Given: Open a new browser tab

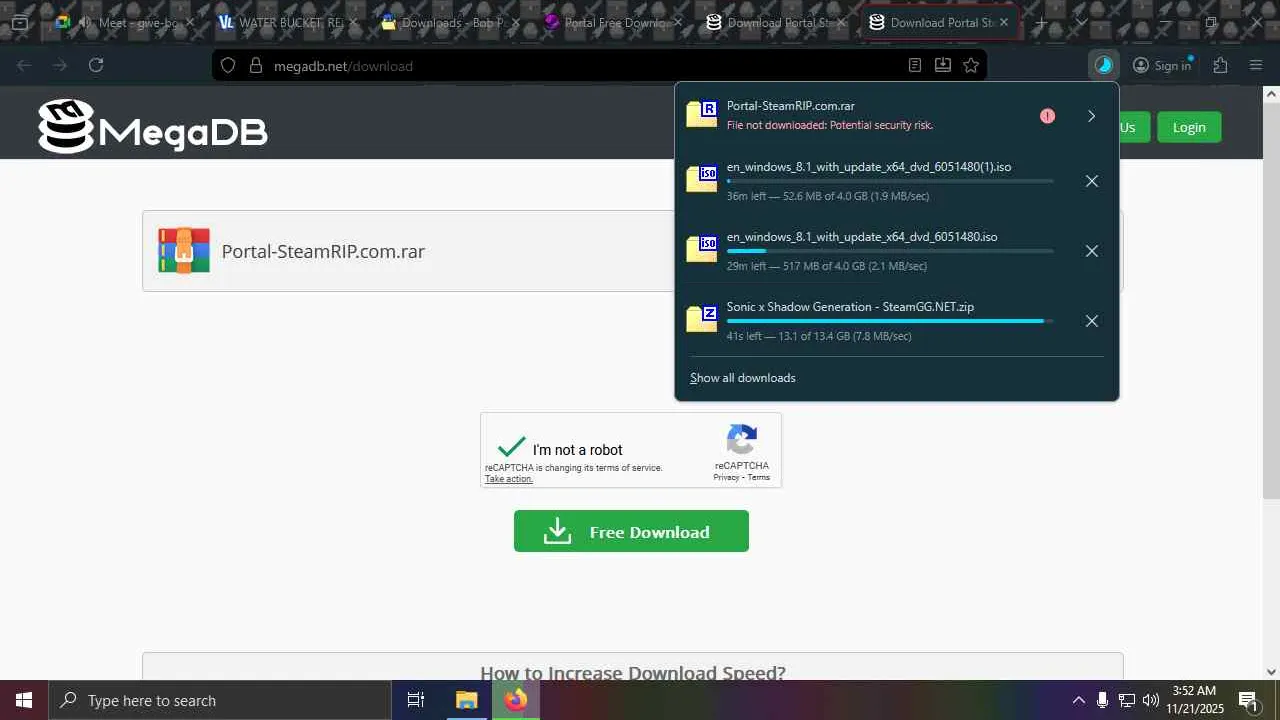Looking at the screenshot, I should coord(1041,22).
